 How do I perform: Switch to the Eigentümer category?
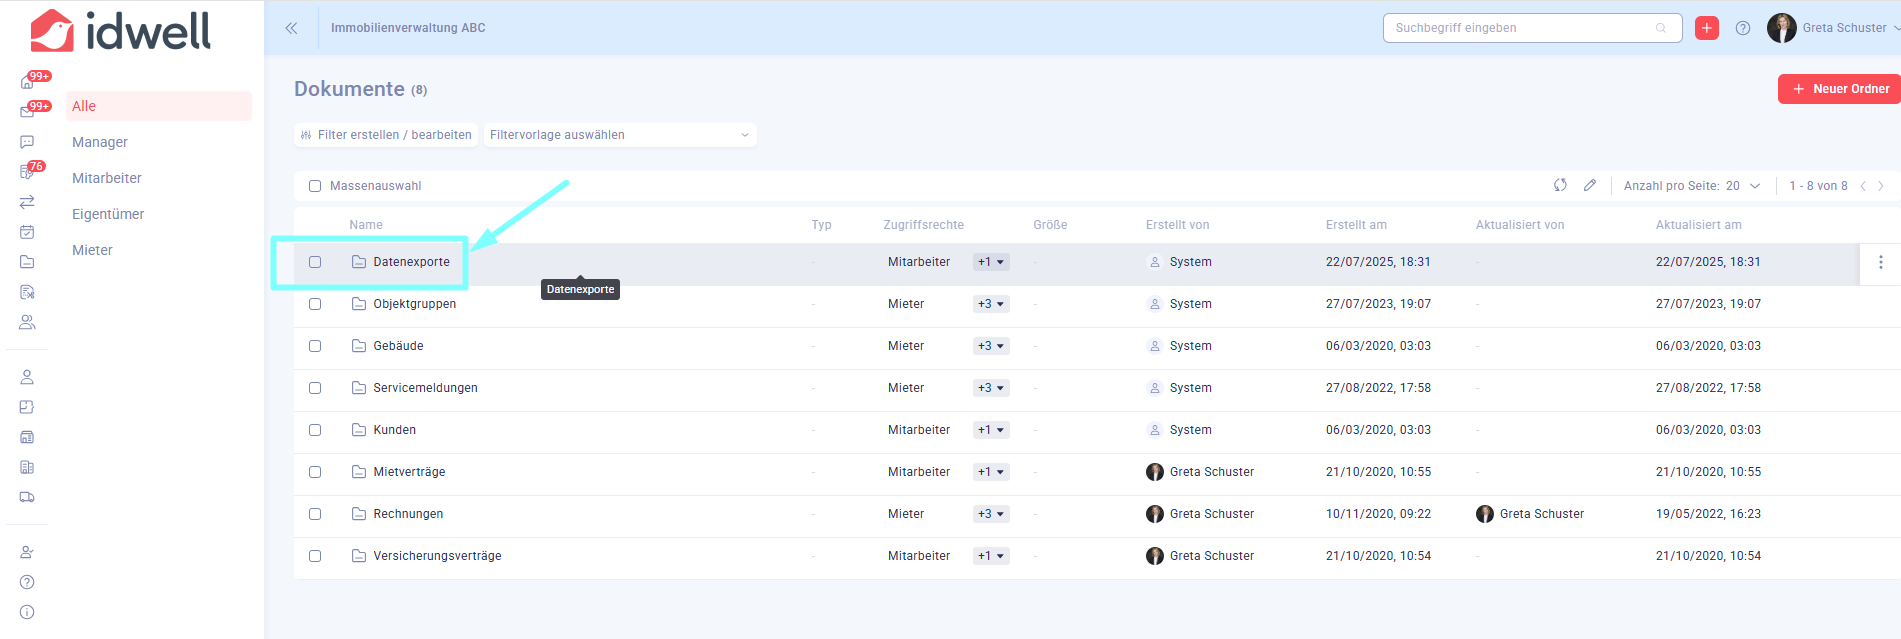pos(108,214)
